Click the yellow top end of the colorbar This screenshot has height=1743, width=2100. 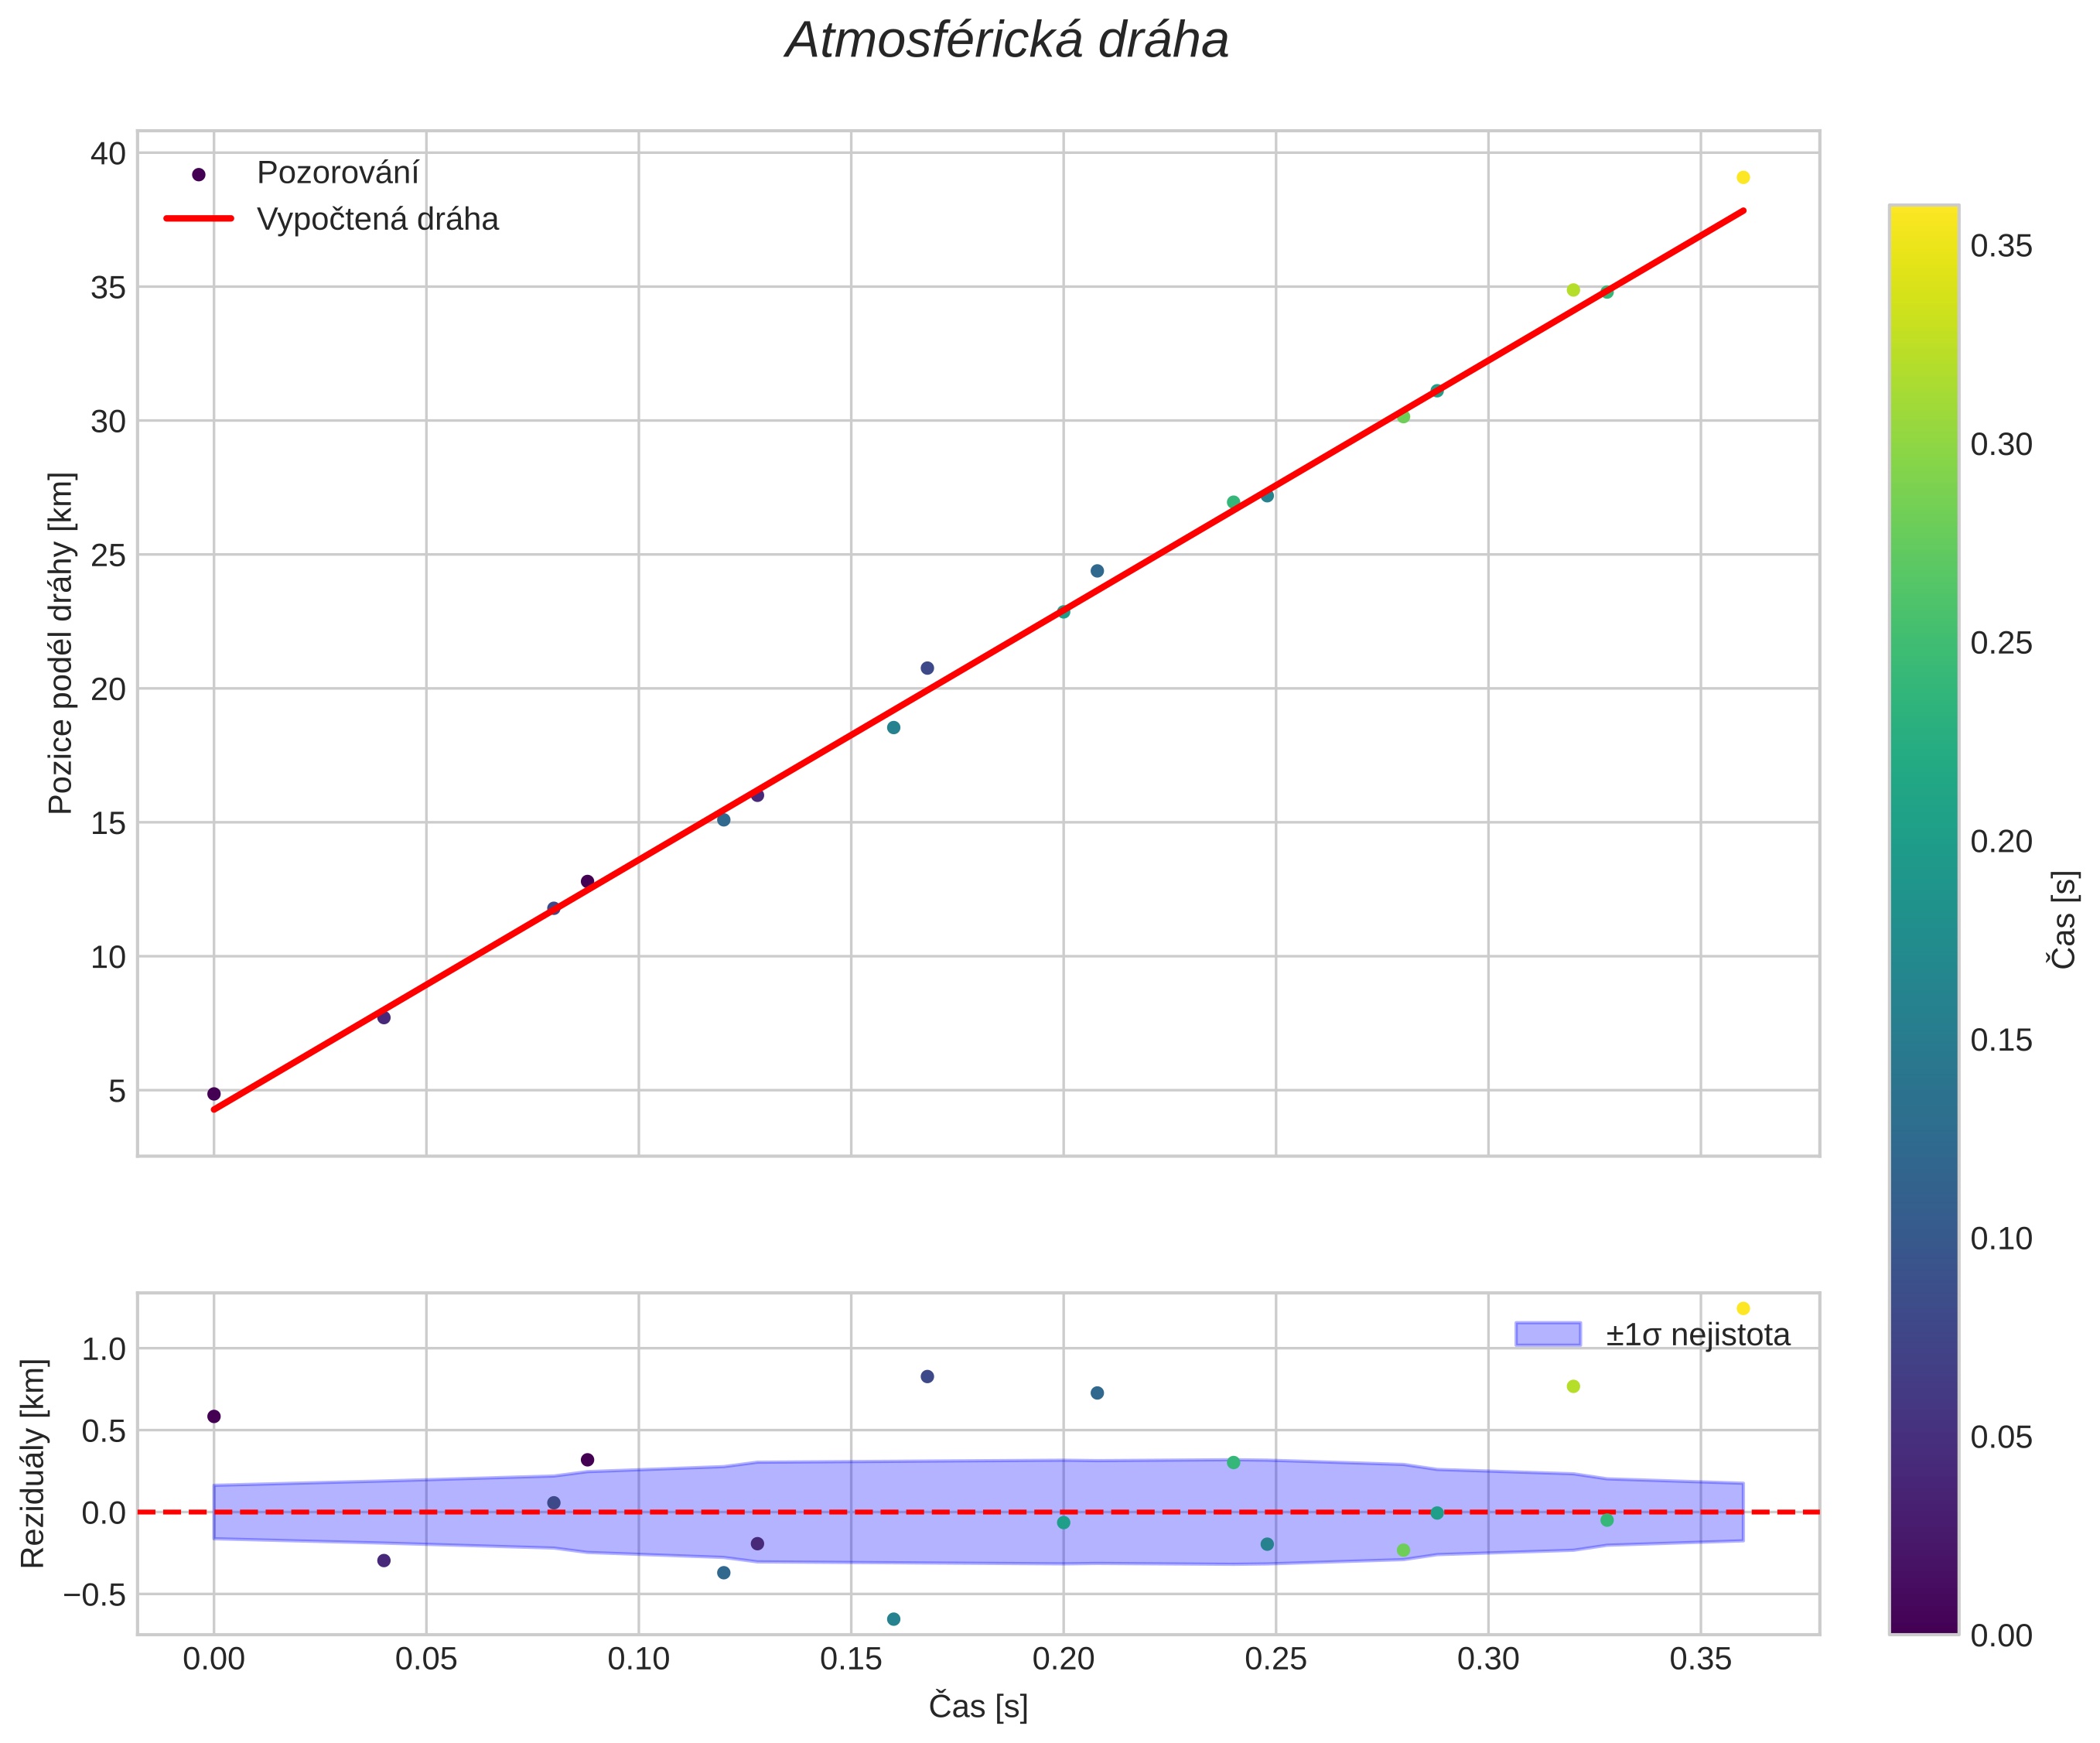click(x=1923, y=215)
